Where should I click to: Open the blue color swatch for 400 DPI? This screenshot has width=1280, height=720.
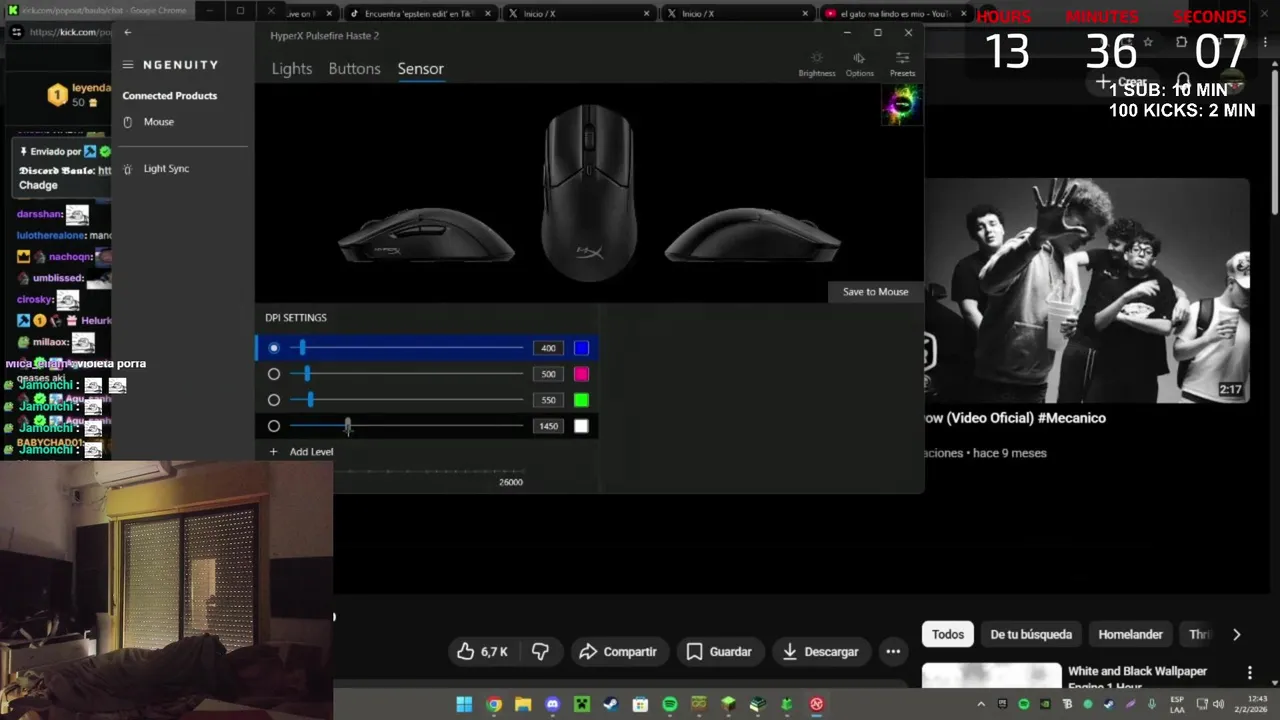point(581,348)
